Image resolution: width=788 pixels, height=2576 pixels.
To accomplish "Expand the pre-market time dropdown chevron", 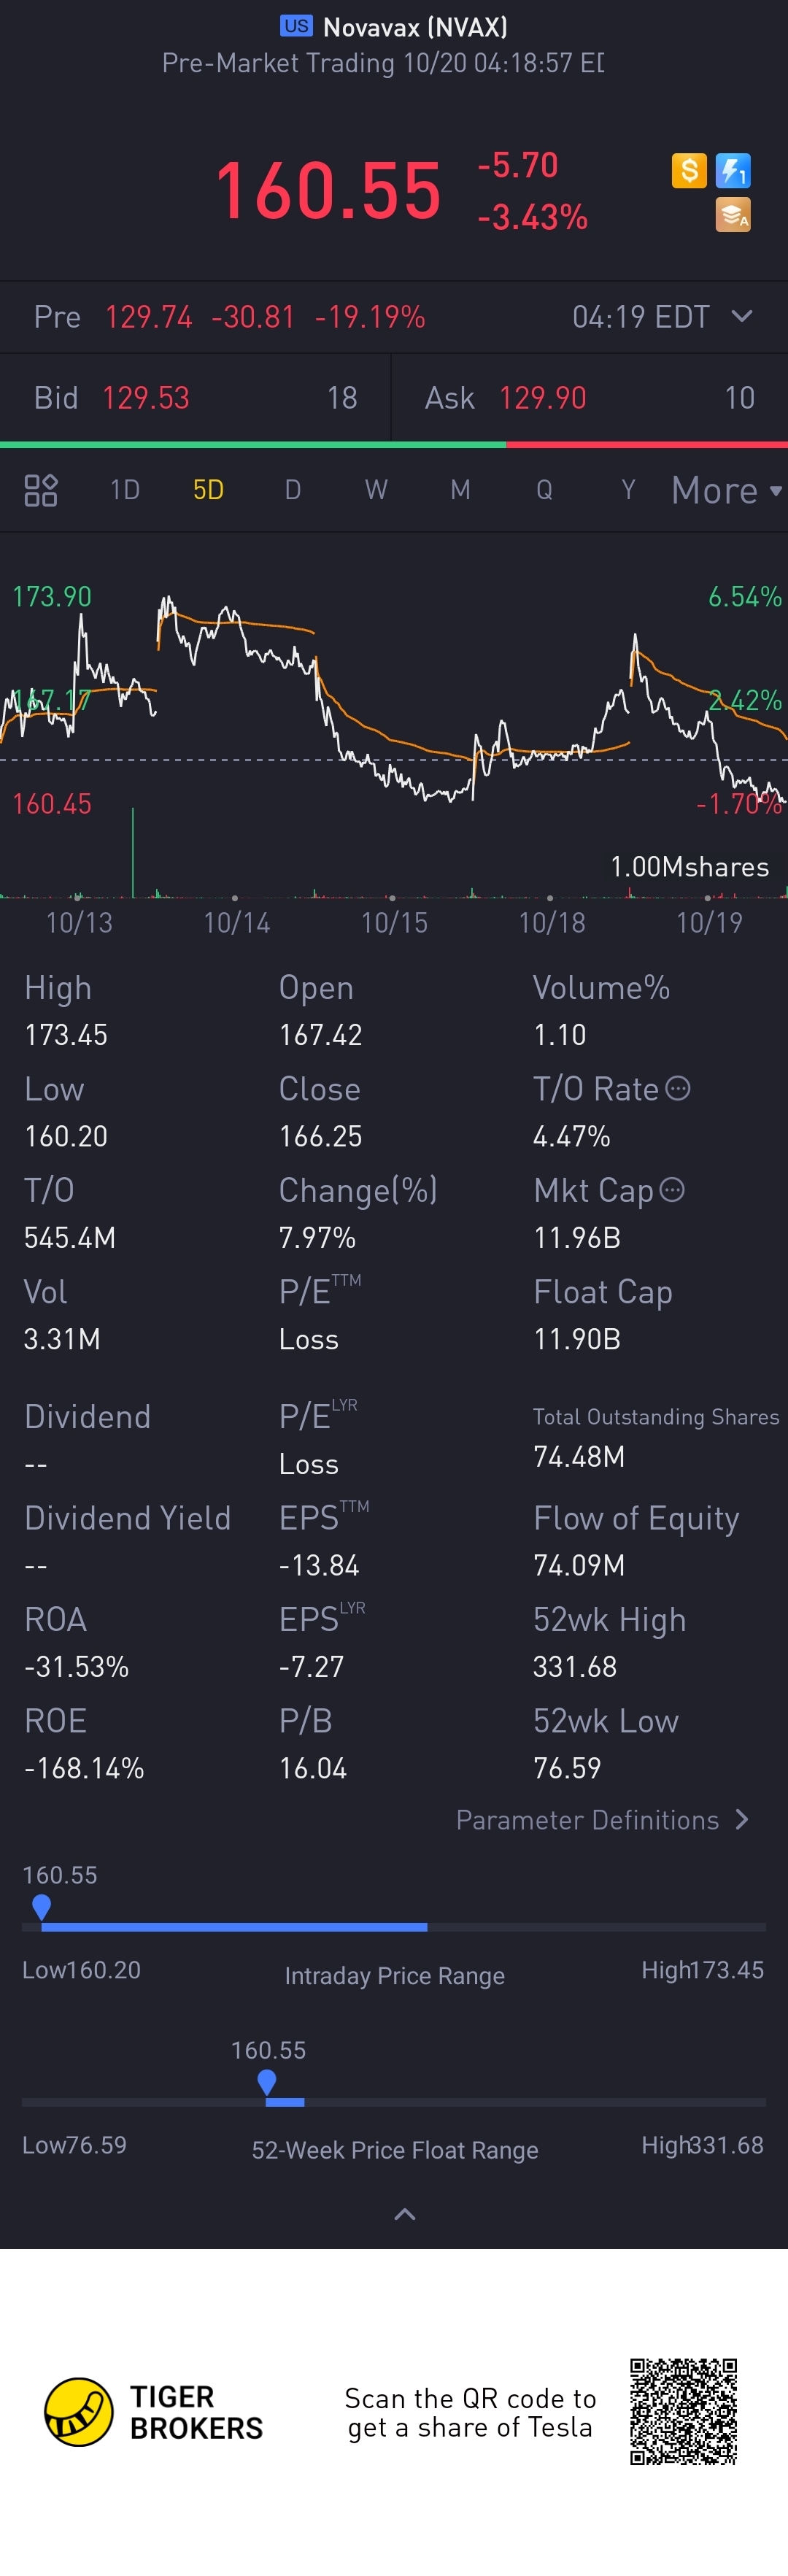I will tap(742, 316).
